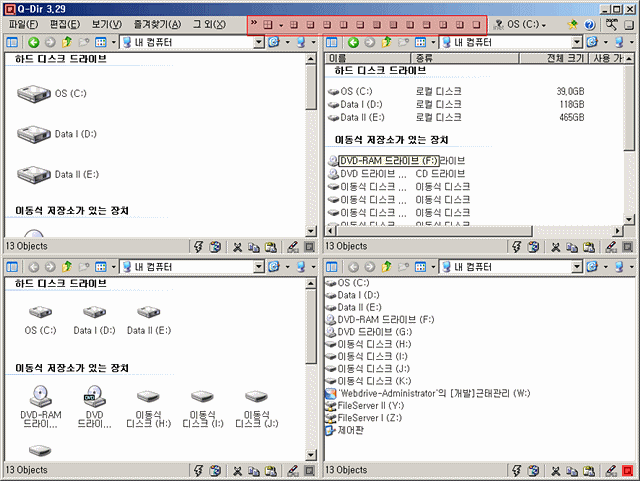Click the lightning icon in top-left pane status bar
The width and height of the screenshot is (640, 481).
199,246
